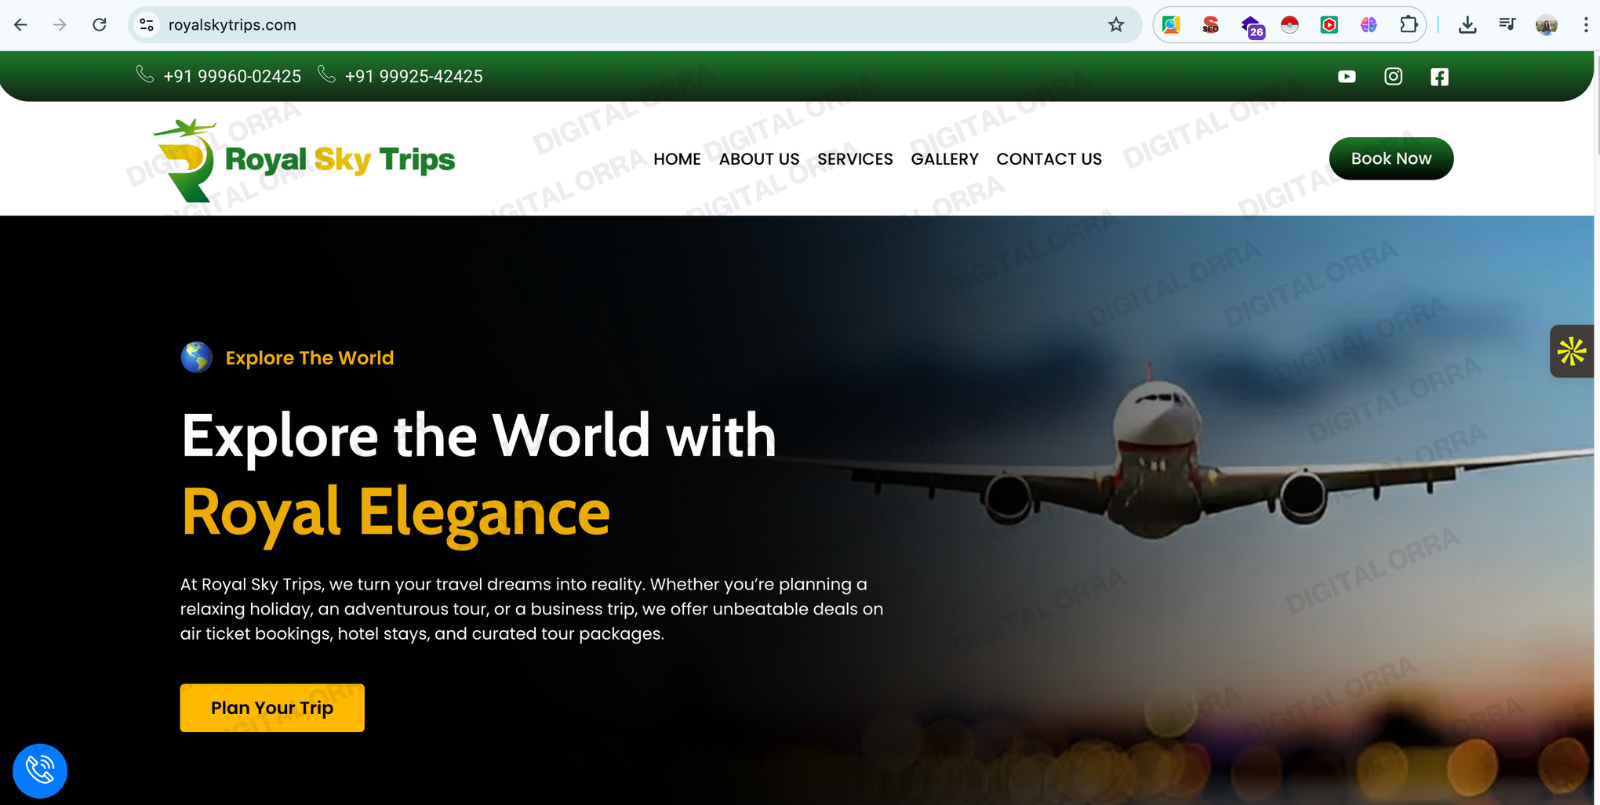Screen dimensions: 1600x805
Task: Open the browser downloads icon
Action: [x=1467, y=25]
